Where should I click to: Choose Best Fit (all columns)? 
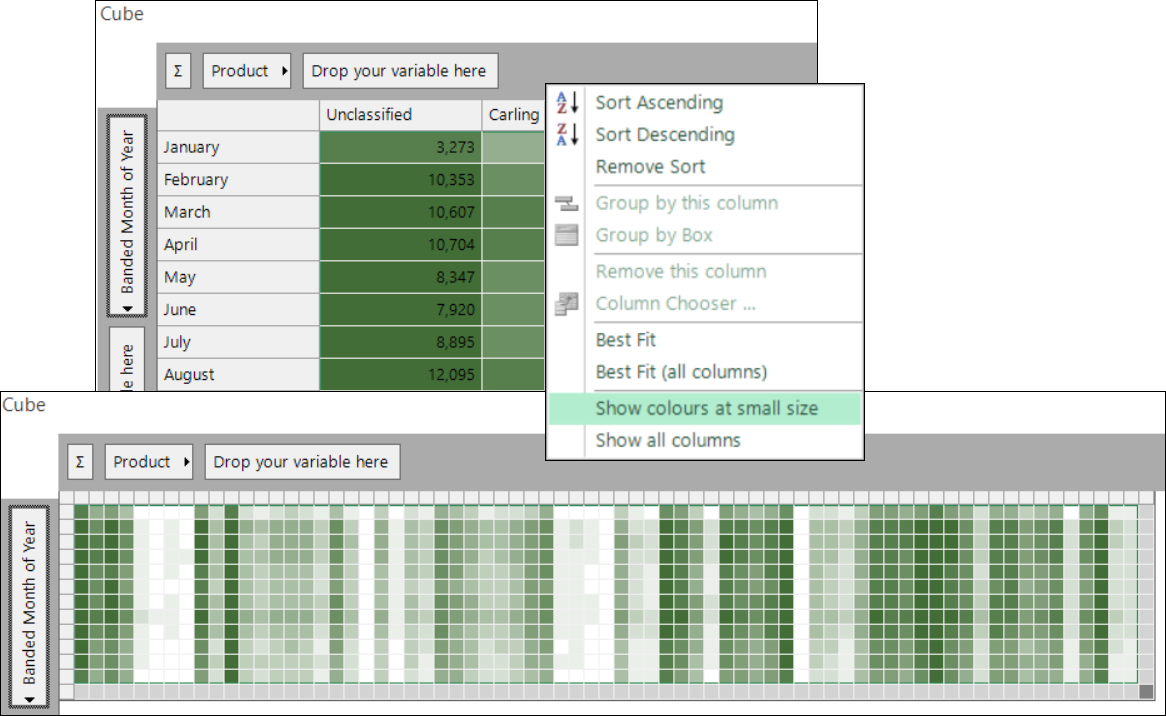[681, 372]
